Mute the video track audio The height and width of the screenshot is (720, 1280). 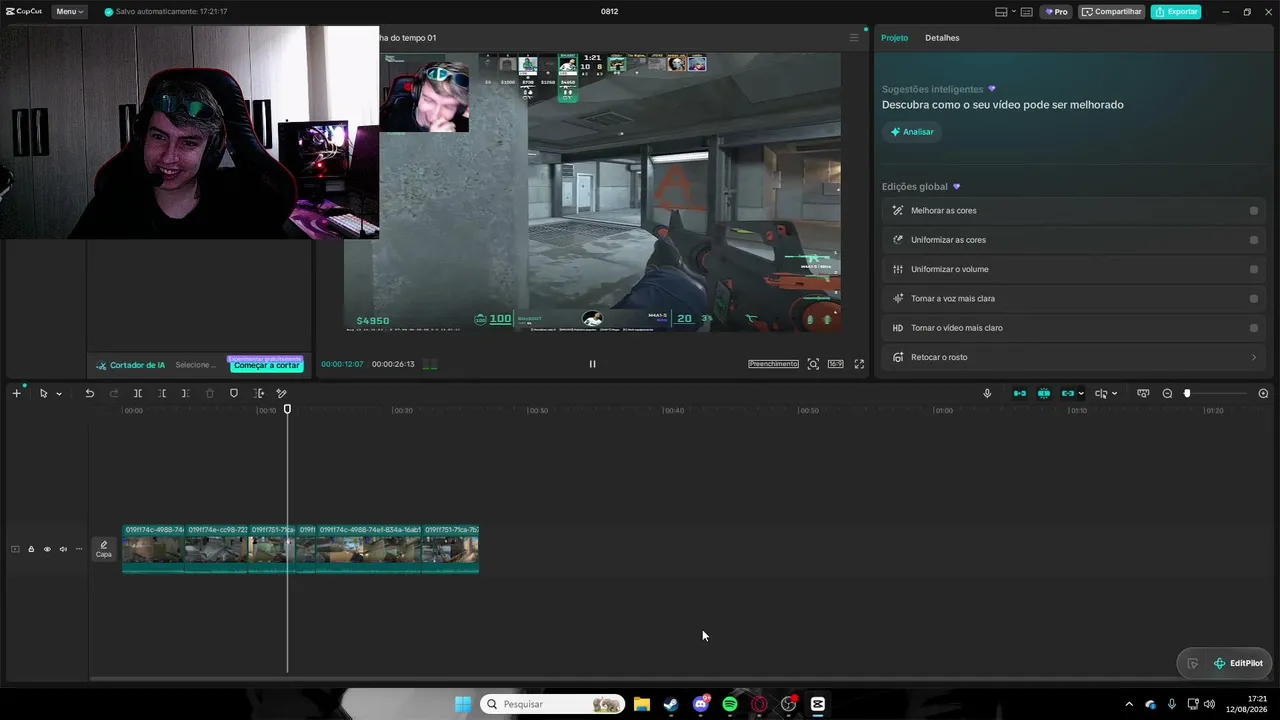click(x=63, y=549)
